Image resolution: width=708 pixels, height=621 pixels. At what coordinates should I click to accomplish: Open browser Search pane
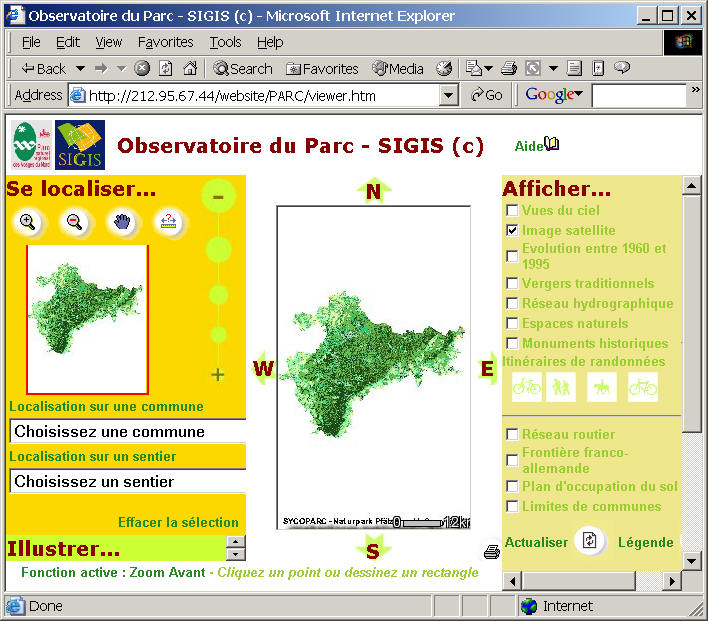243,69
